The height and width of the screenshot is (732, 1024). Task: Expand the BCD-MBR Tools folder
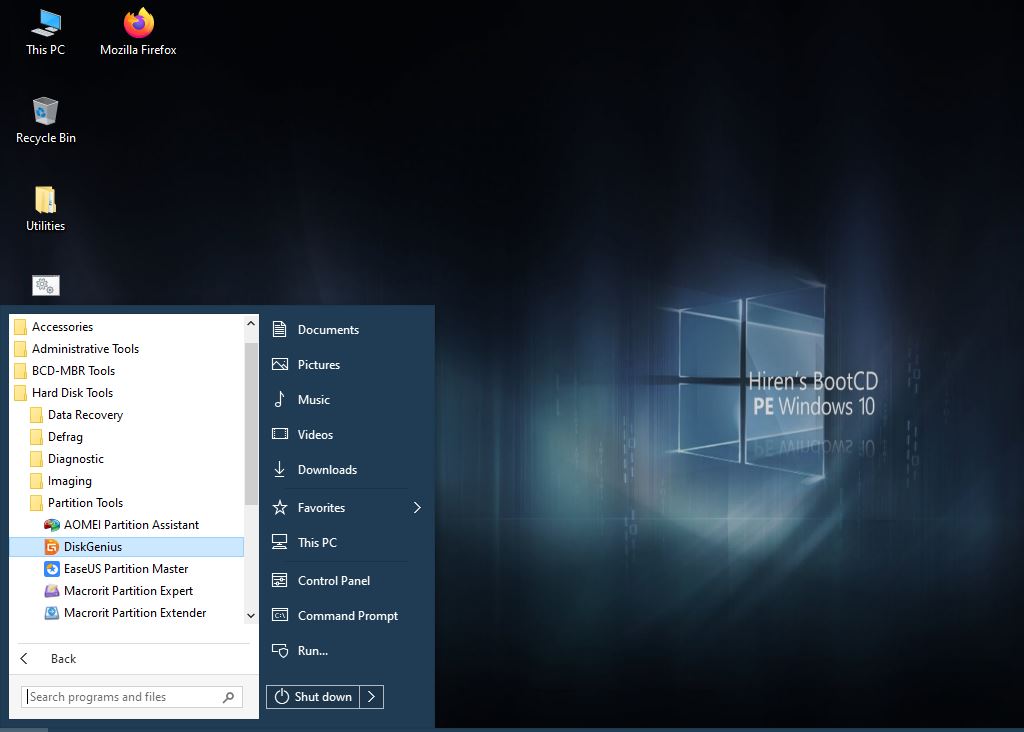(73, 371)
